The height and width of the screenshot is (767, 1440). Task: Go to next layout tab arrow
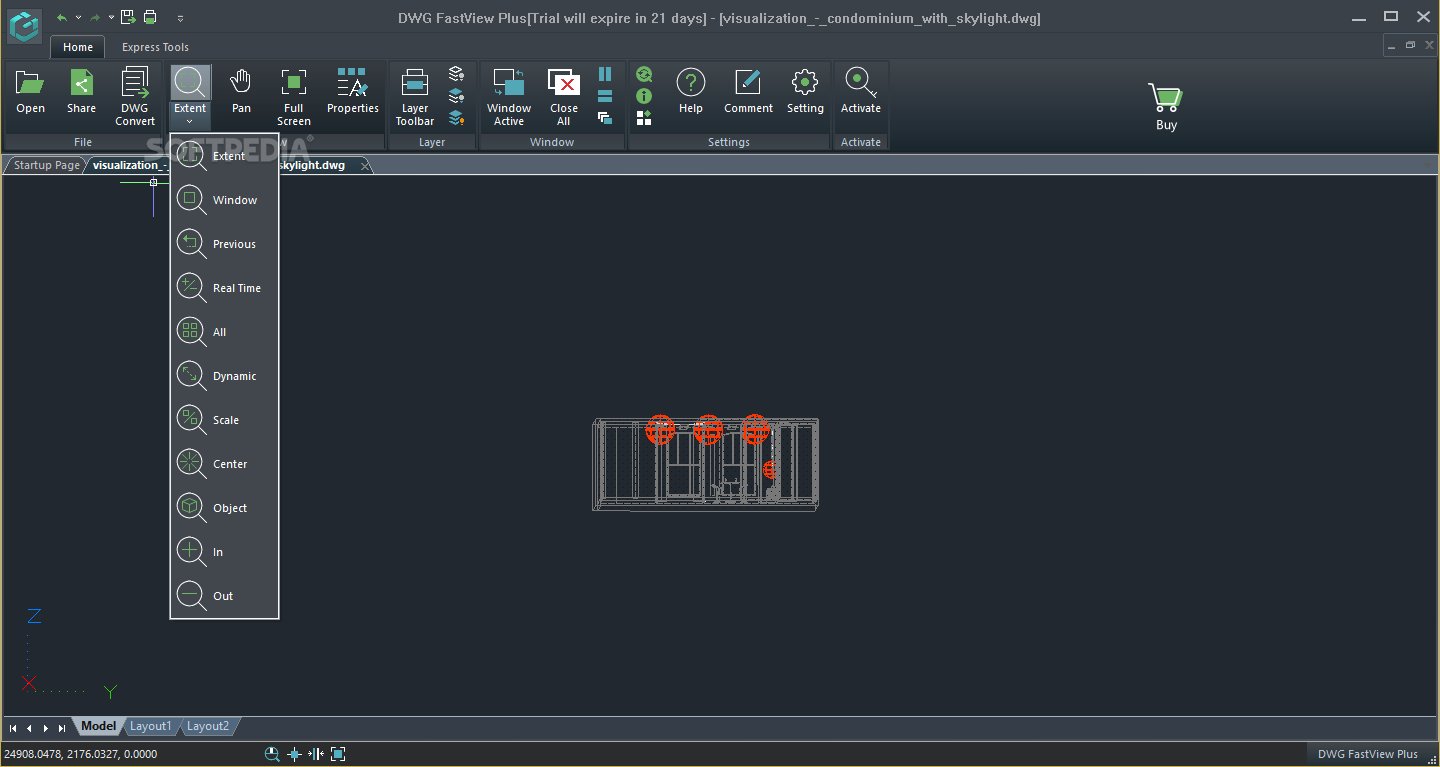coord(46,728)
